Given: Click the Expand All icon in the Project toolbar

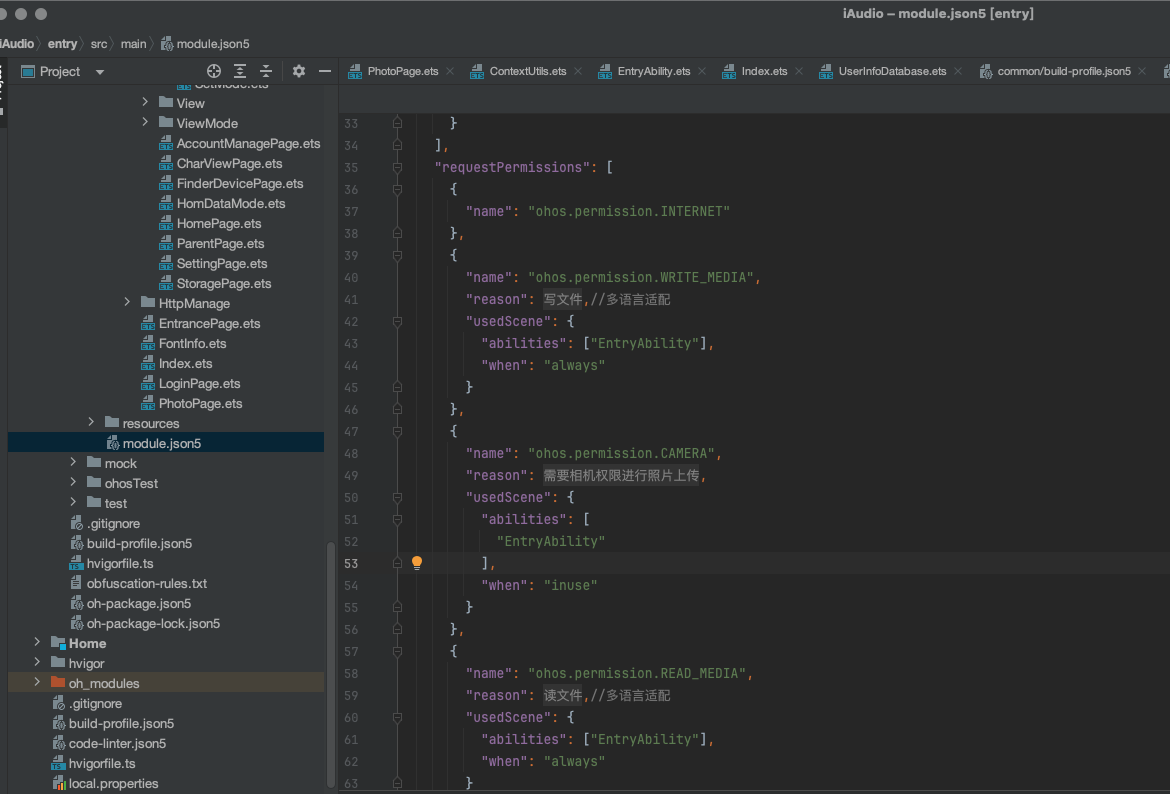Looking at the screenshot, I should pos(240,71).
